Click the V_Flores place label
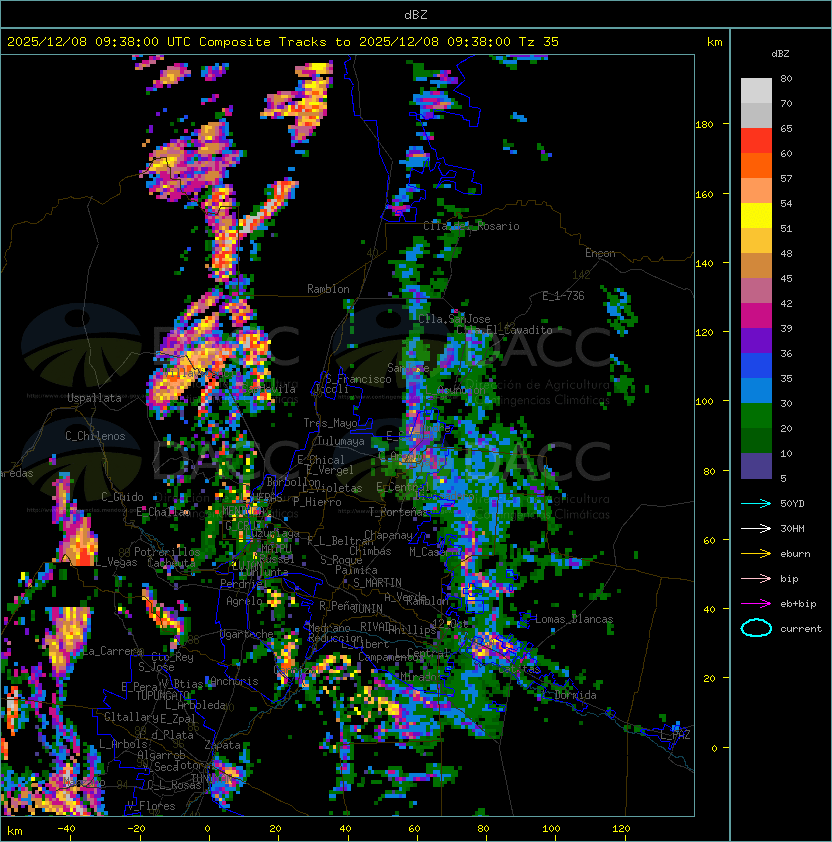 point(151,806)
